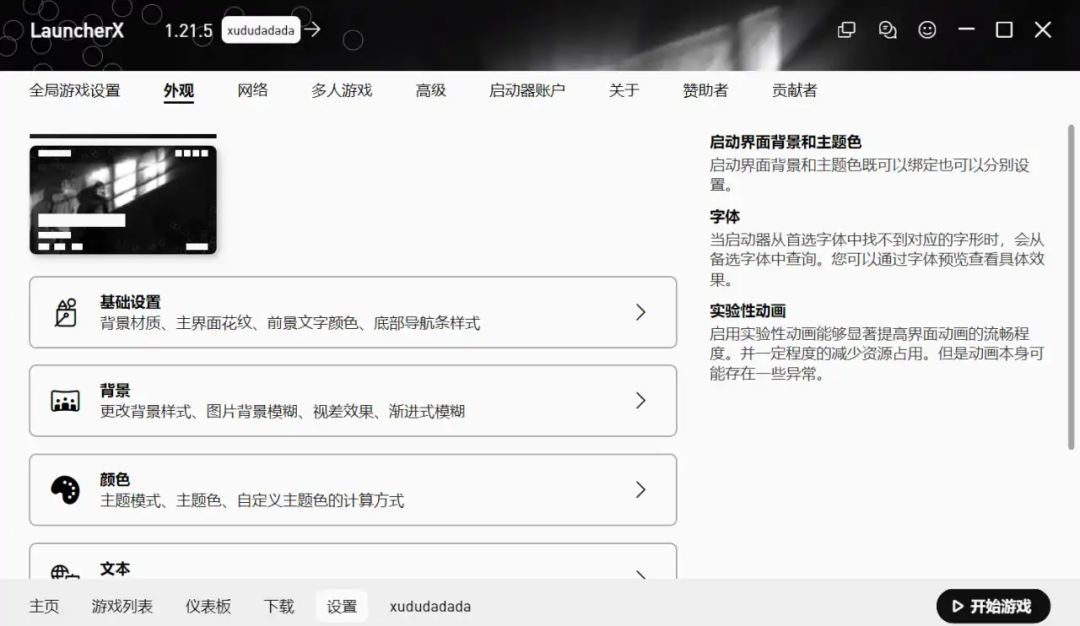The image size is (1080, 626).
Task: Open the chat feedback icon
Action: click(887, 30)
